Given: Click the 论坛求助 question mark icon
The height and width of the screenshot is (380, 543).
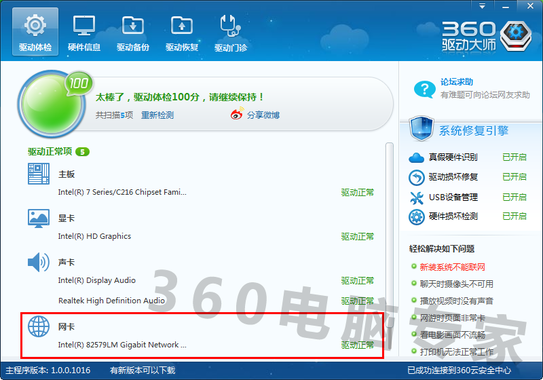Looking at the screenshot, I should [x=425, y=90].
